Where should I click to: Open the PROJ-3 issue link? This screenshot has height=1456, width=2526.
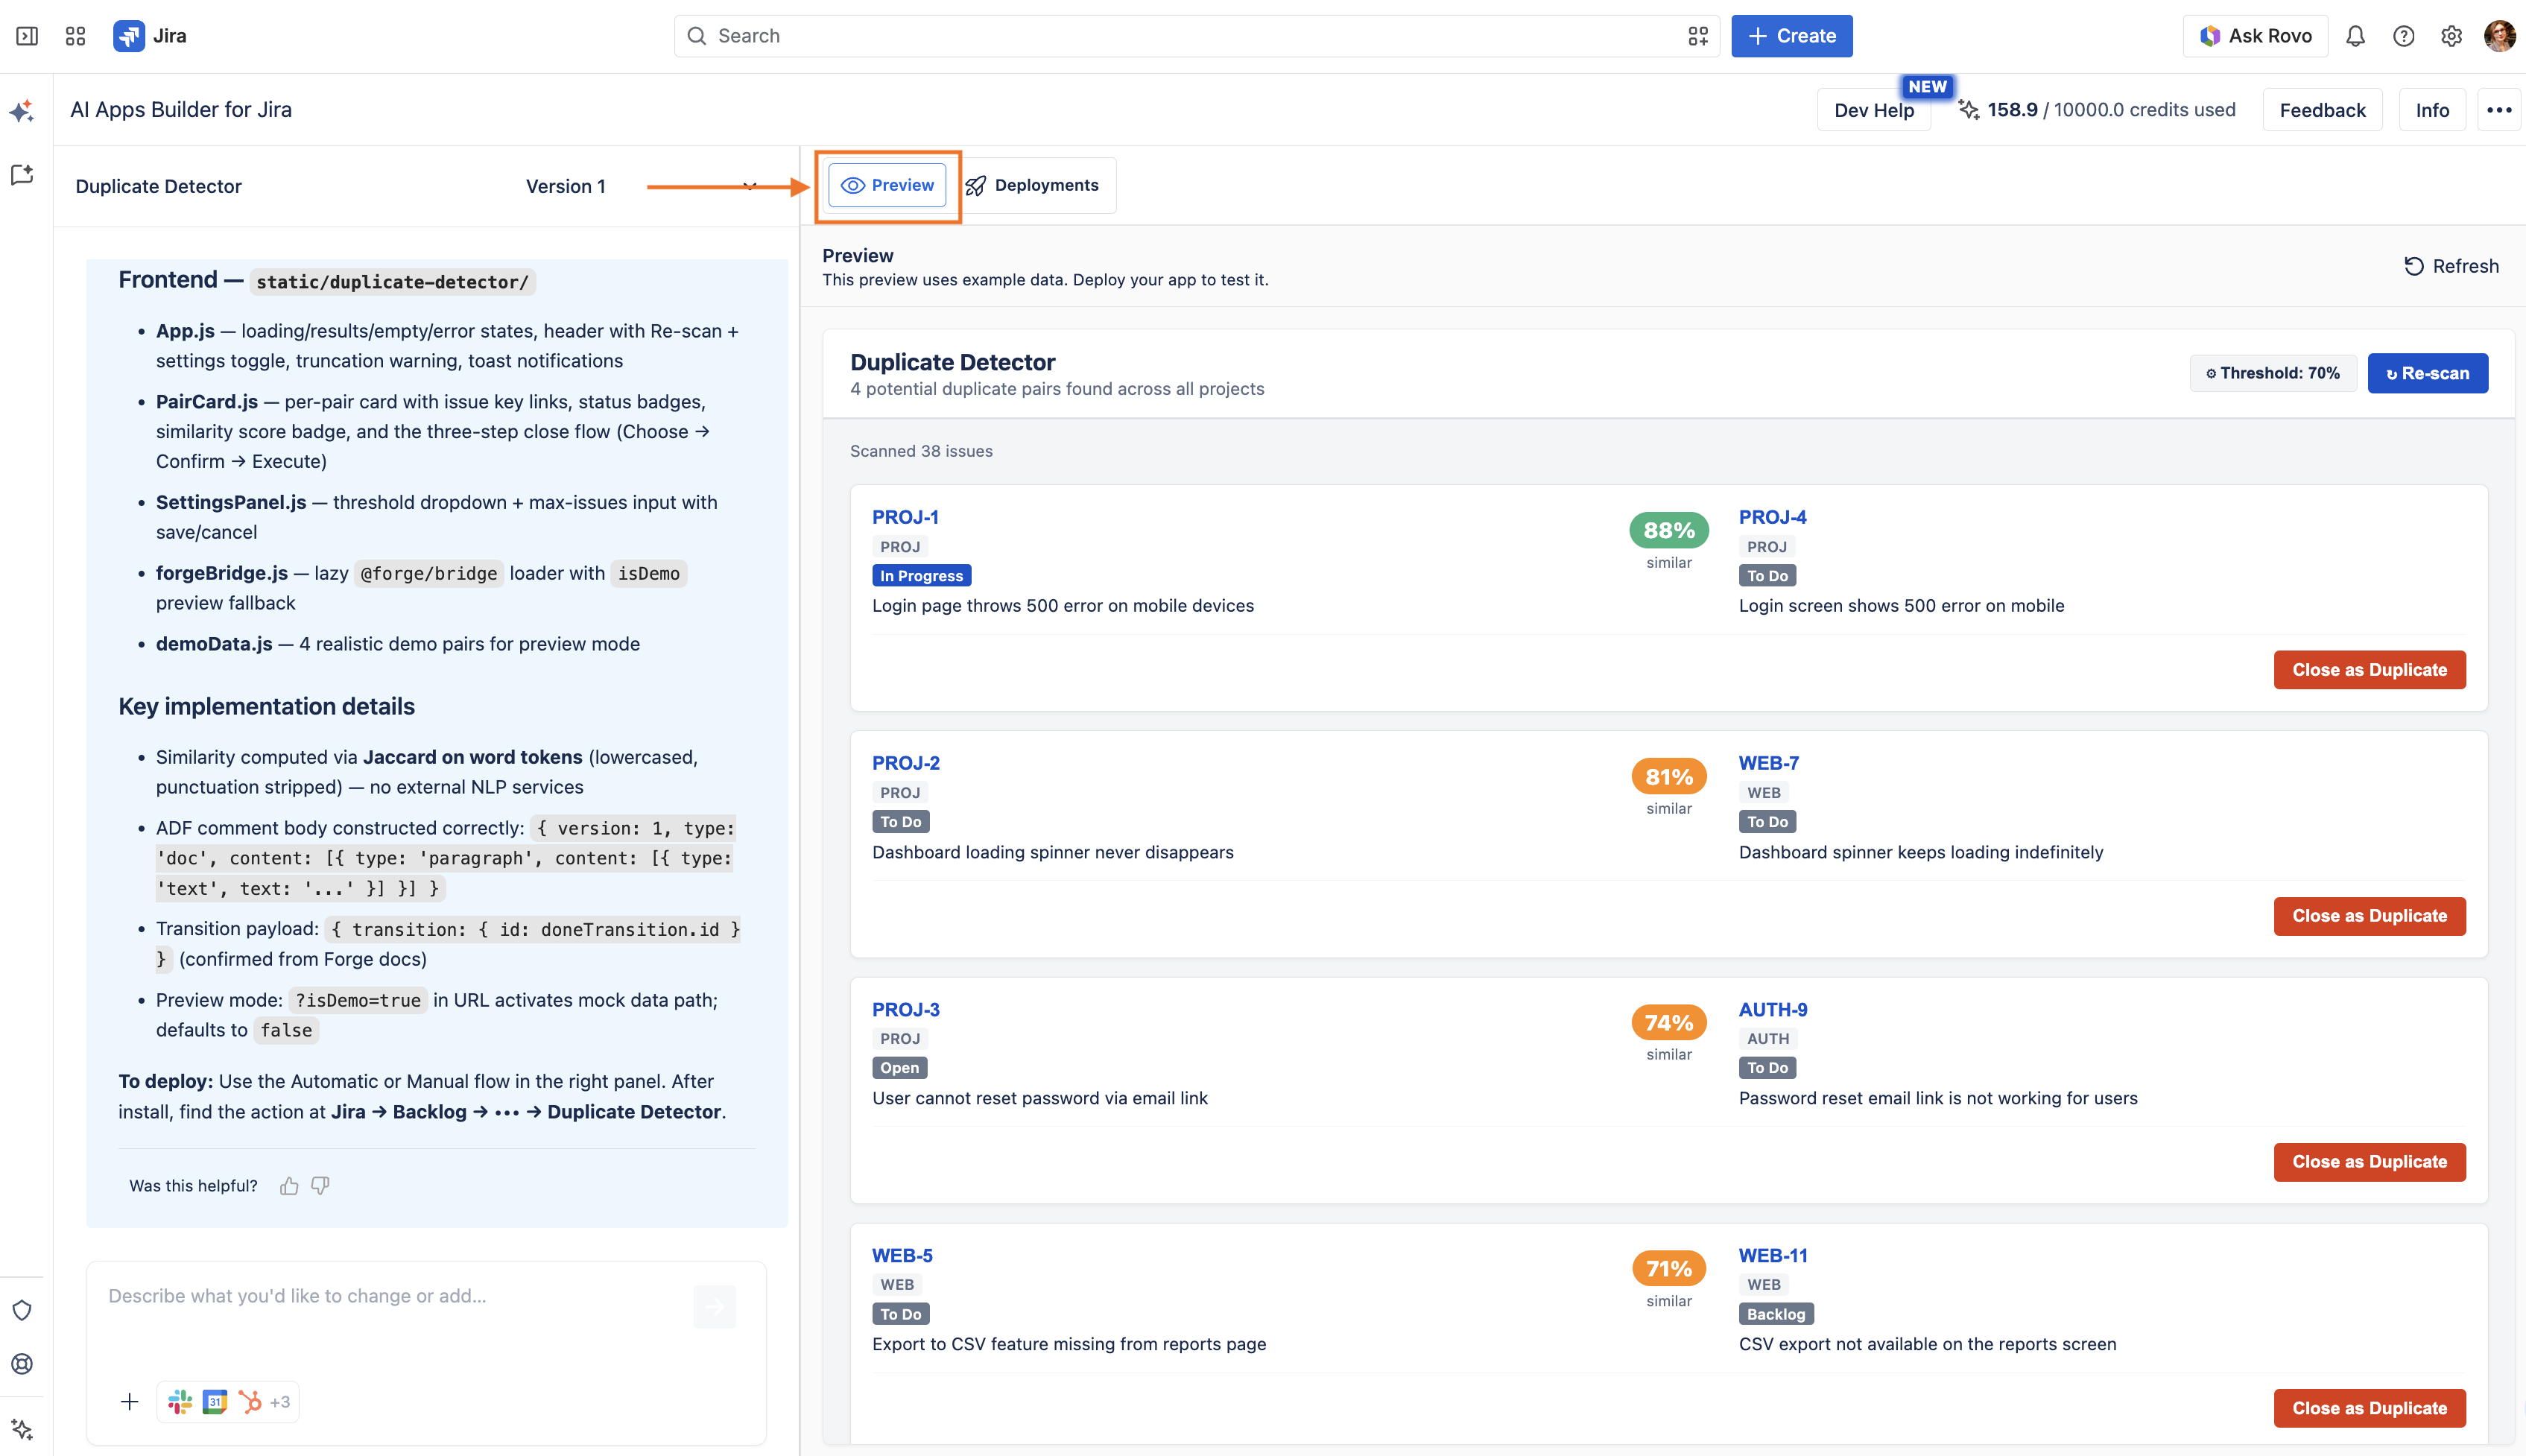[x=906, y=1009]
